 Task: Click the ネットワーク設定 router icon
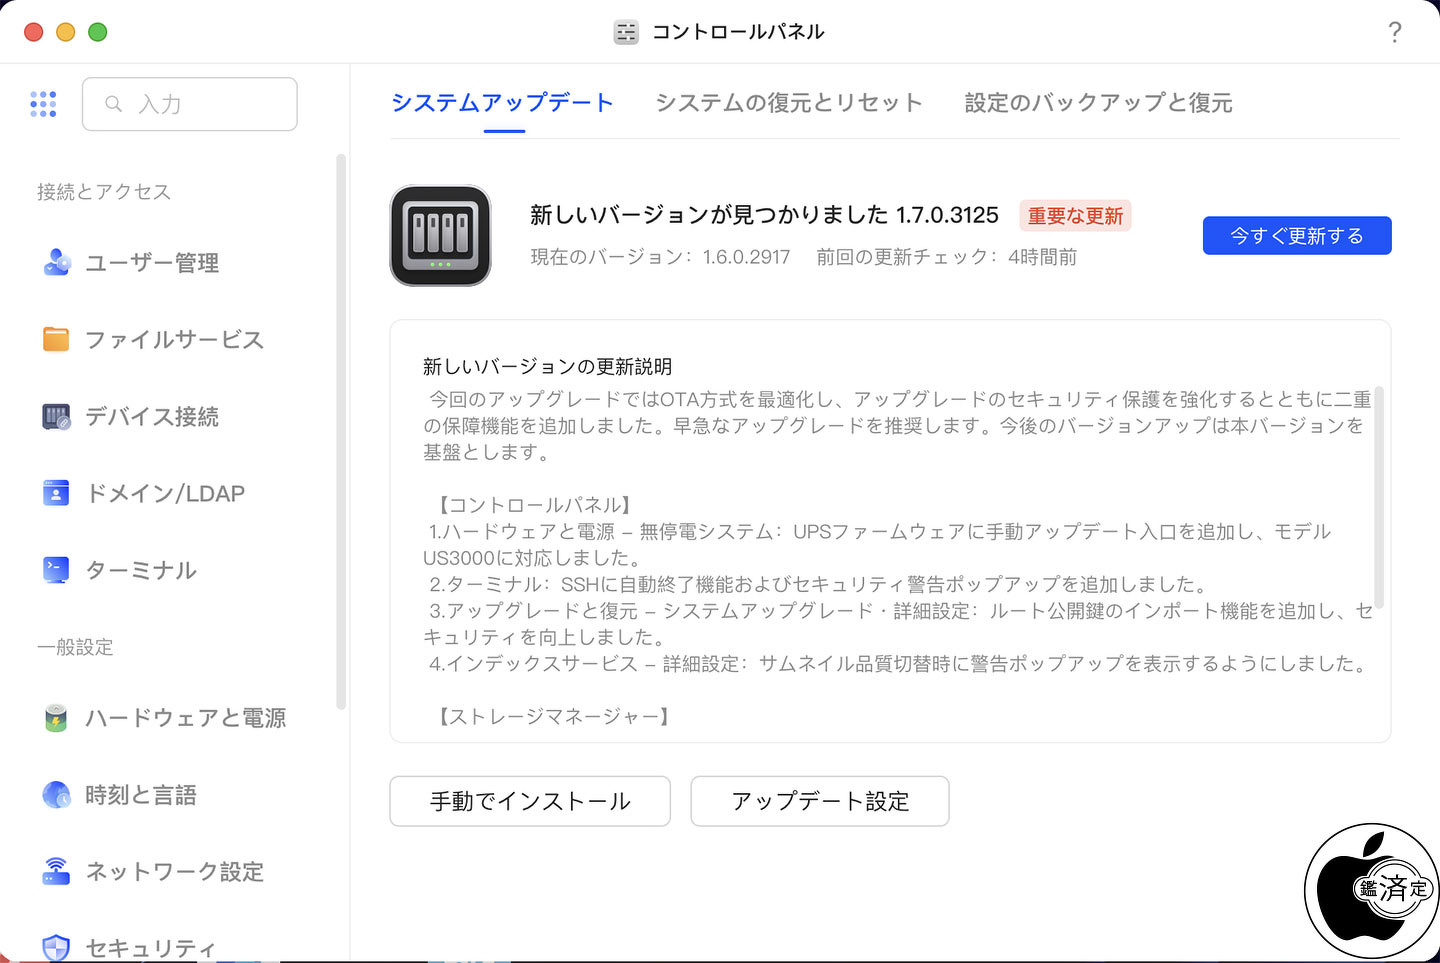(x=57, y=872)
